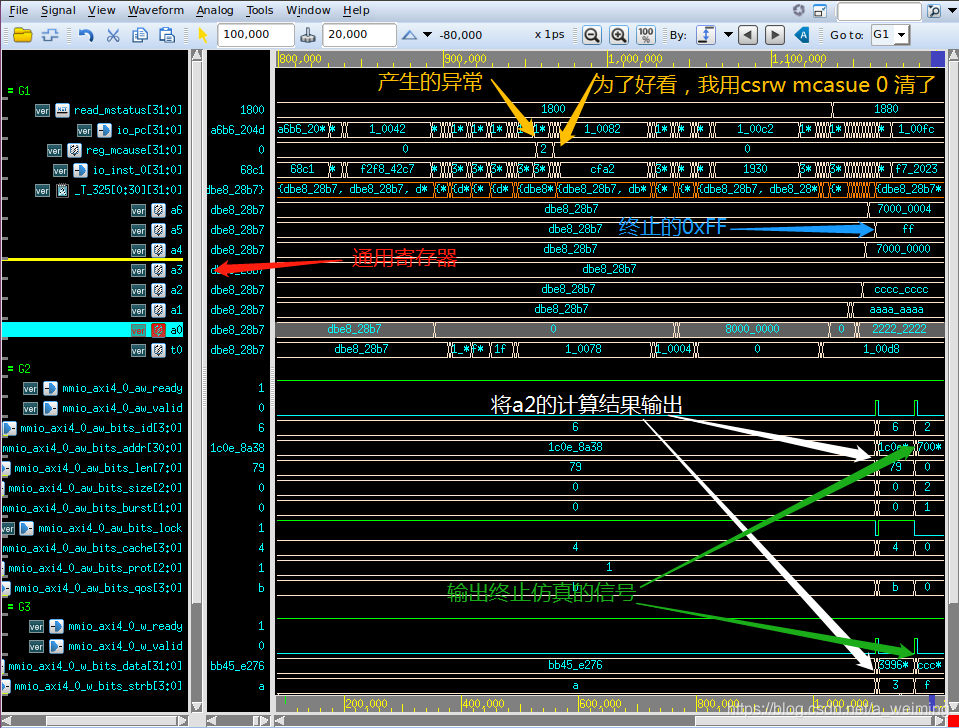Click the delta triangle icon
Viewport: 959px width, 728px height.
point(410,35)
